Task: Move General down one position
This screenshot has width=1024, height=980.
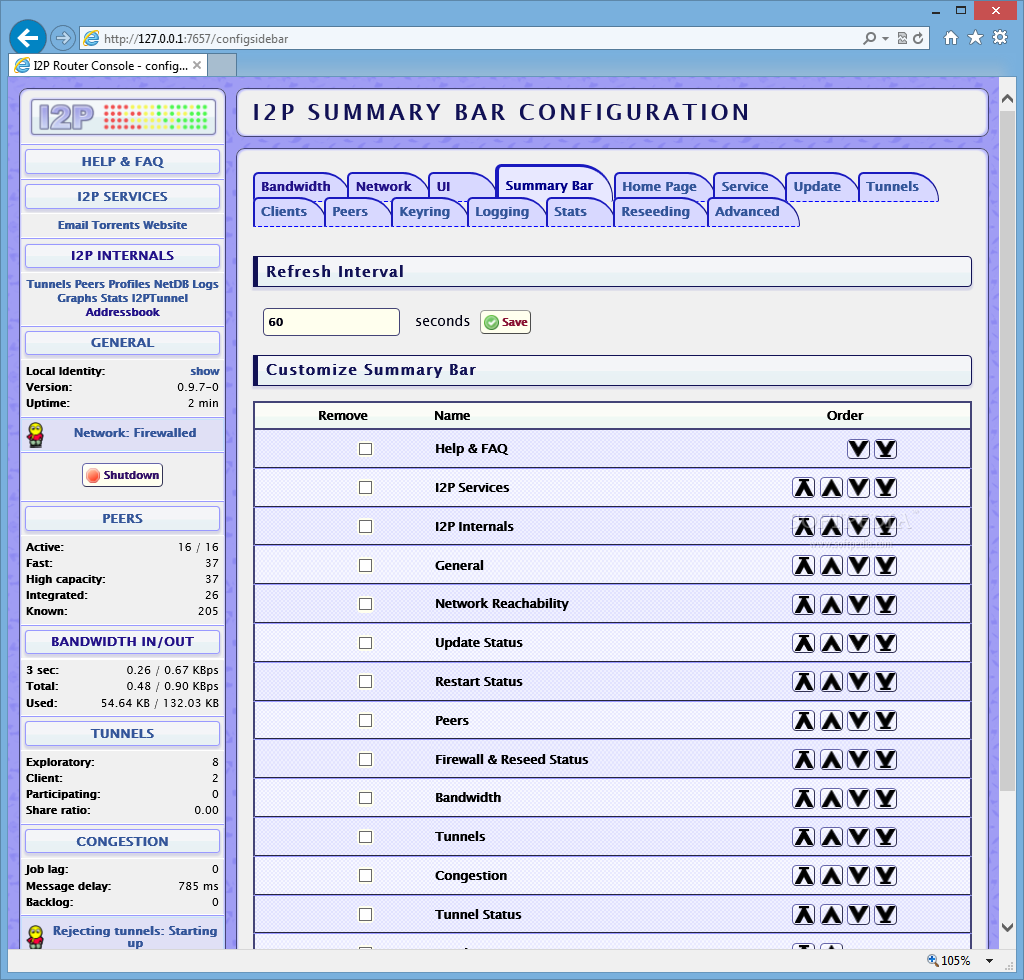Action: click(x=858, y=565)
